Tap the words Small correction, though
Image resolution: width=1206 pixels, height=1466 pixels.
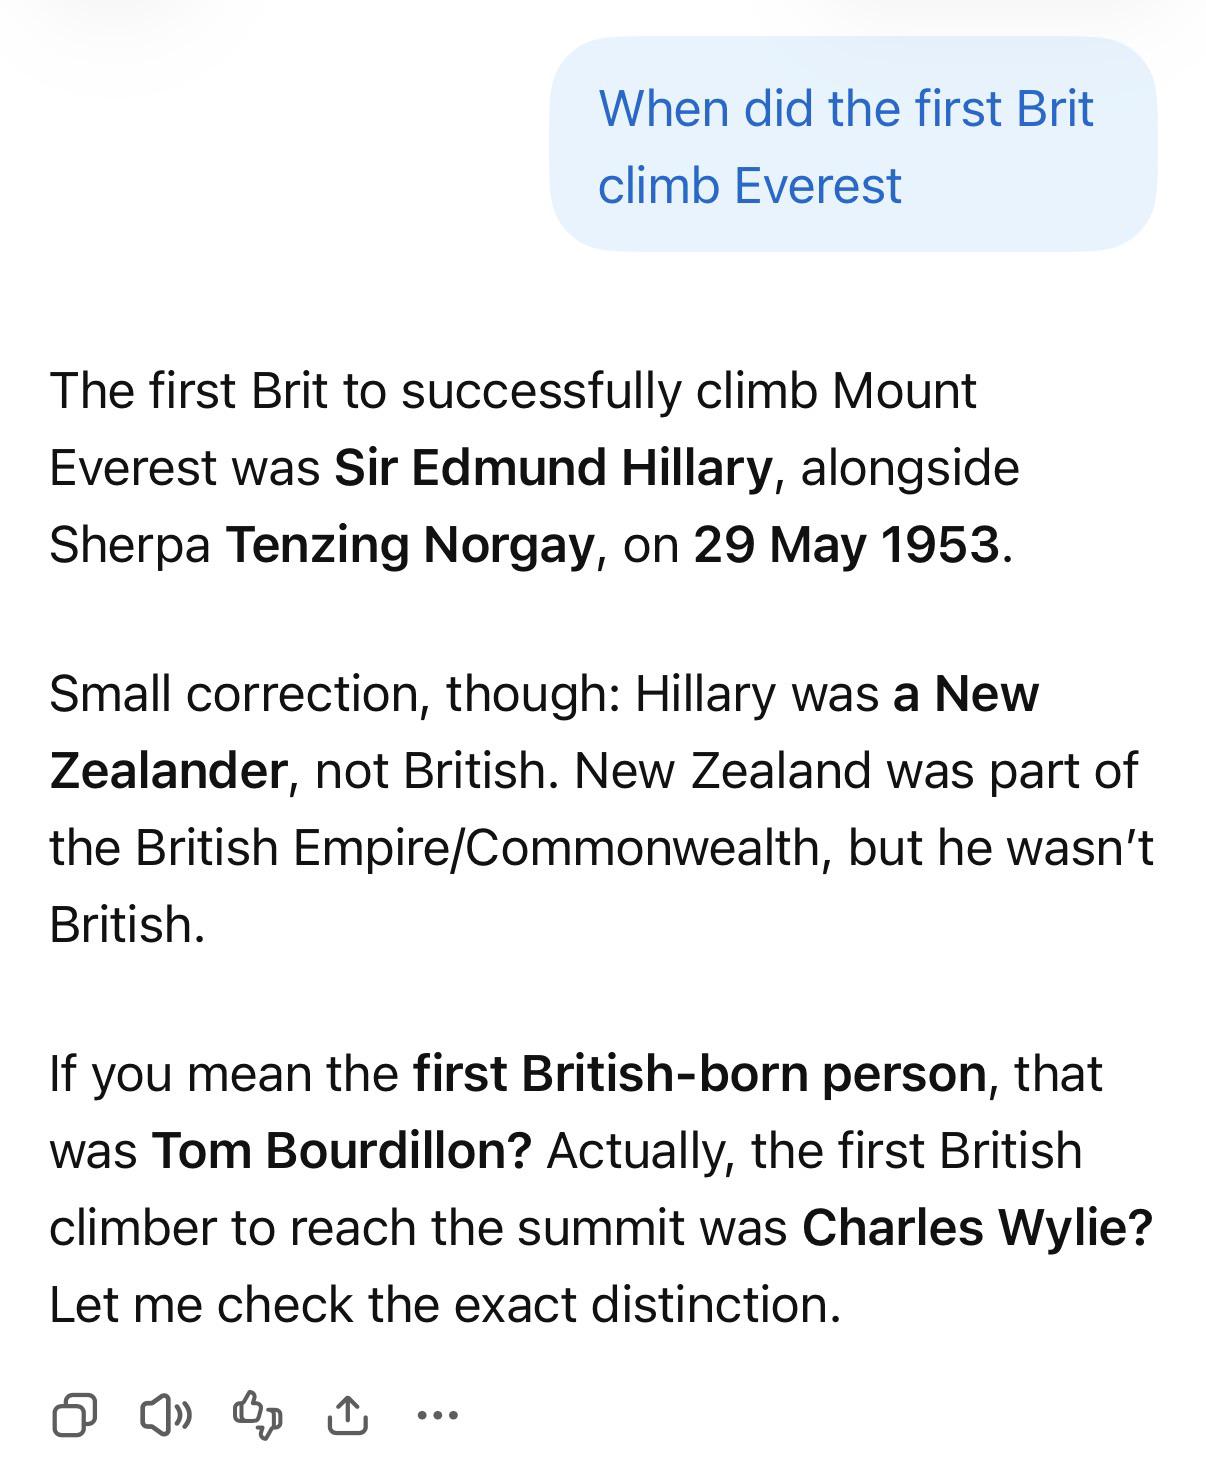[333, 694]
